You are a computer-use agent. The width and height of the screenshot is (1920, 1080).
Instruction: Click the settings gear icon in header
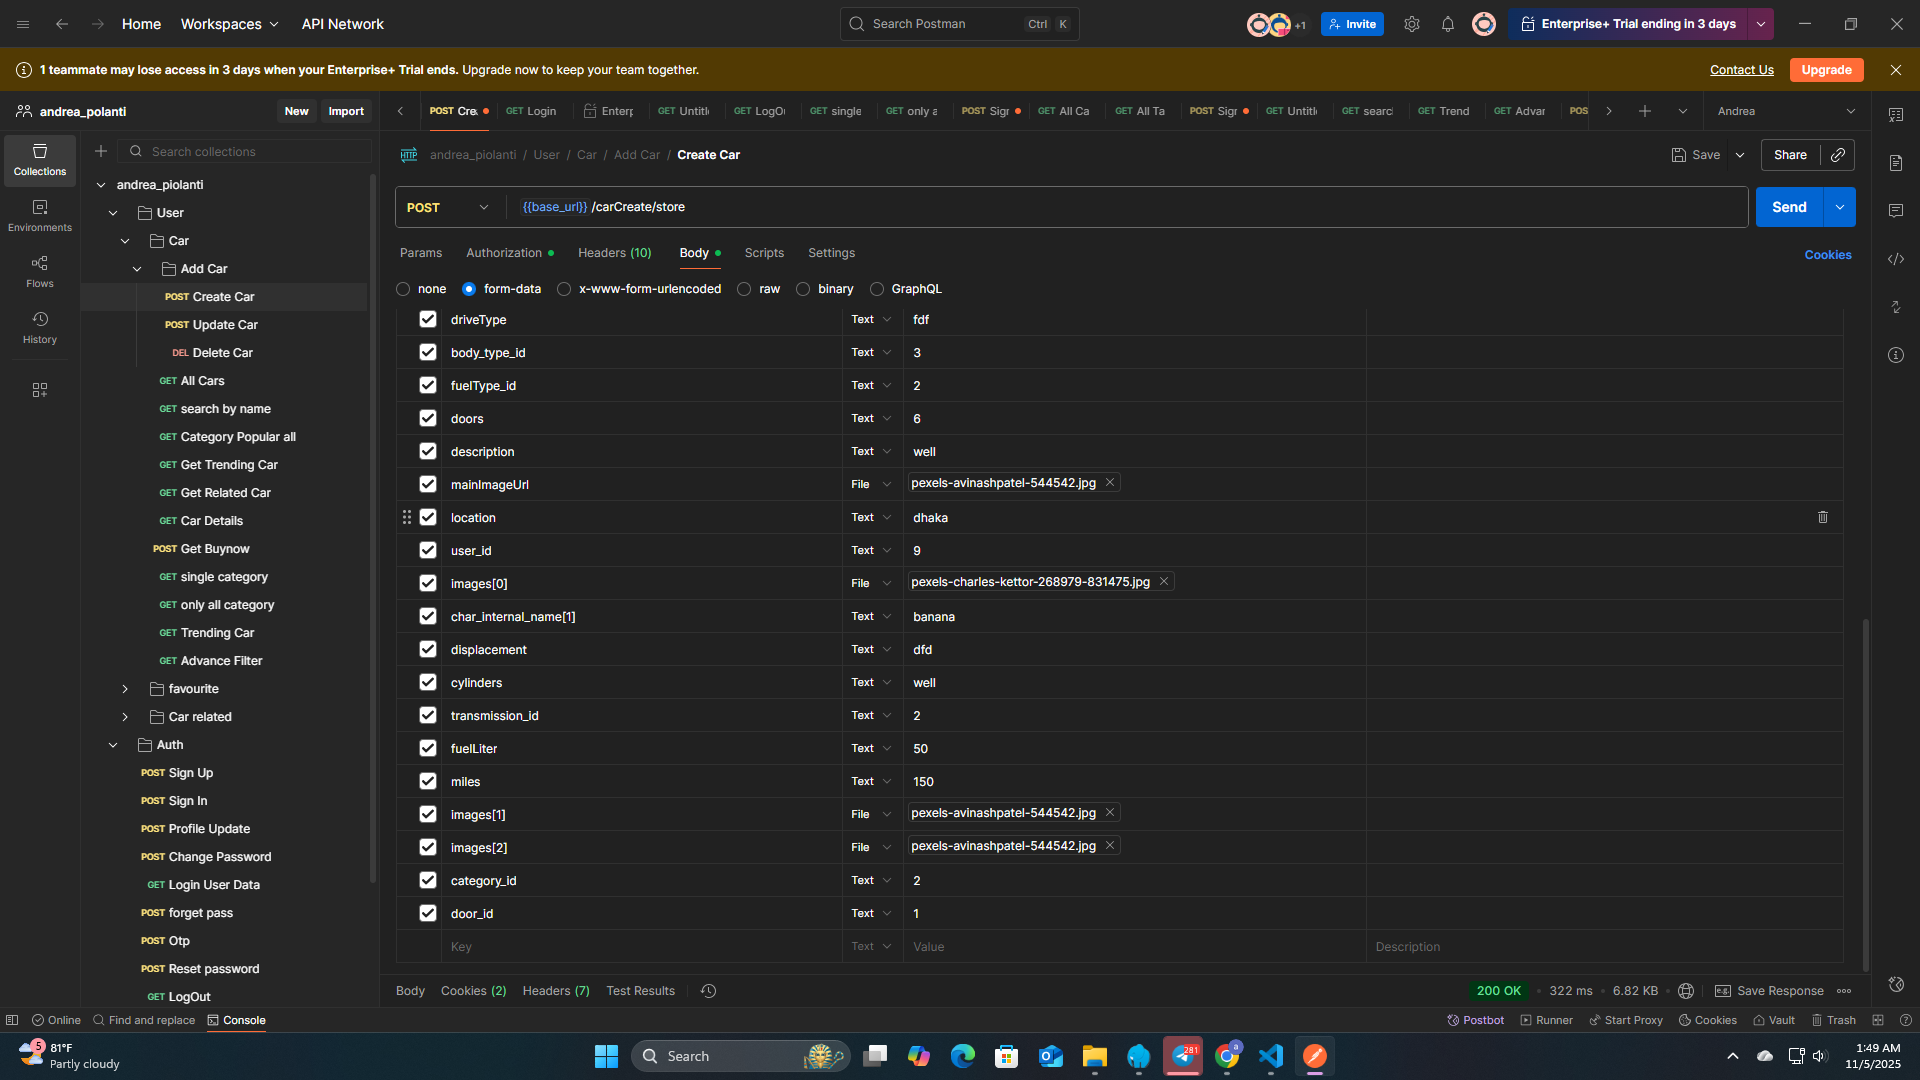point(1412,24)
